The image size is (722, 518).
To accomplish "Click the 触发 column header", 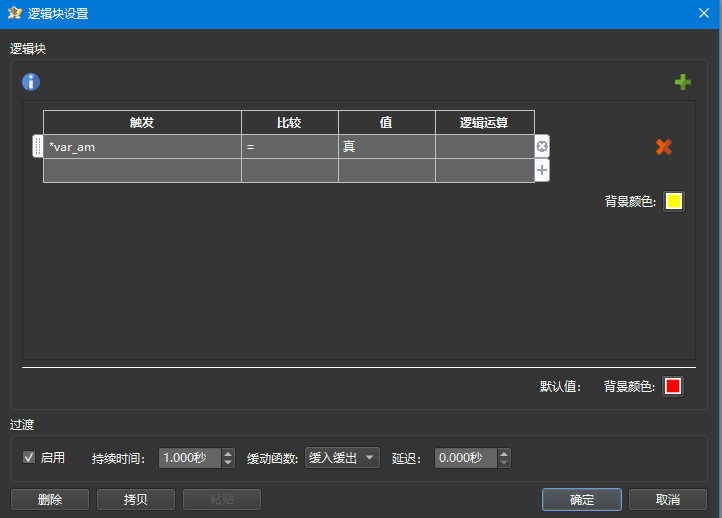I will 142,122.
